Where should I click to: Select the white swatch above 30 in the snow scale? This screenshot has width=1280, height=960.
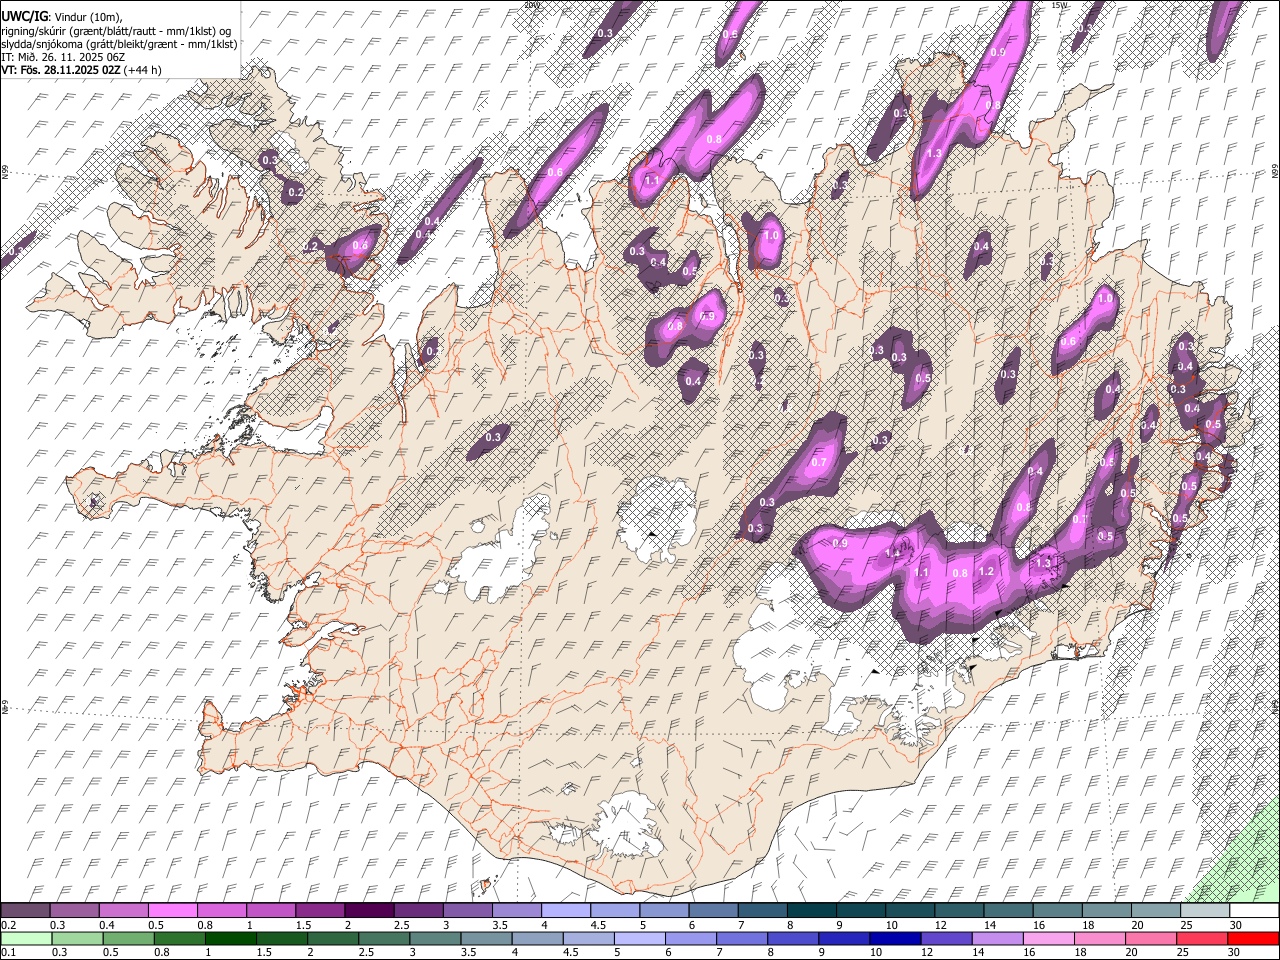coord(1254,910)
